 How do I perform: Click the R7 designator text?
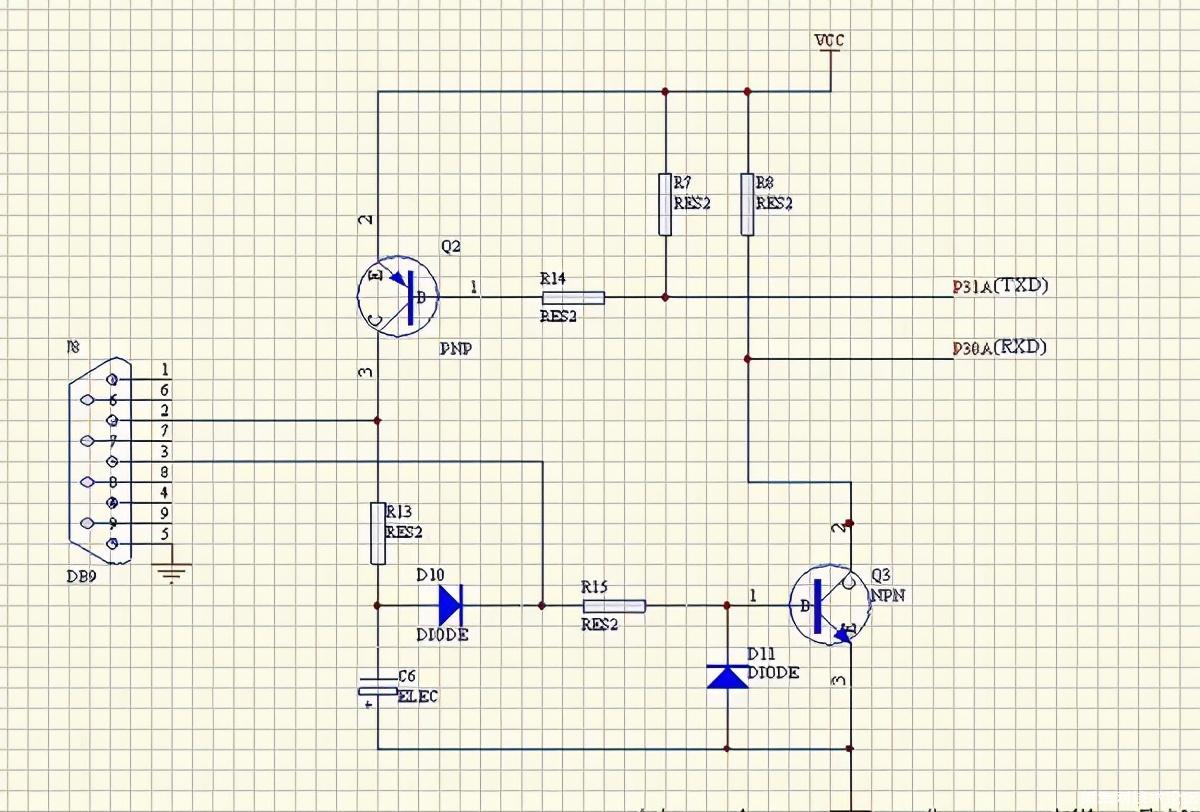(682, 183)
